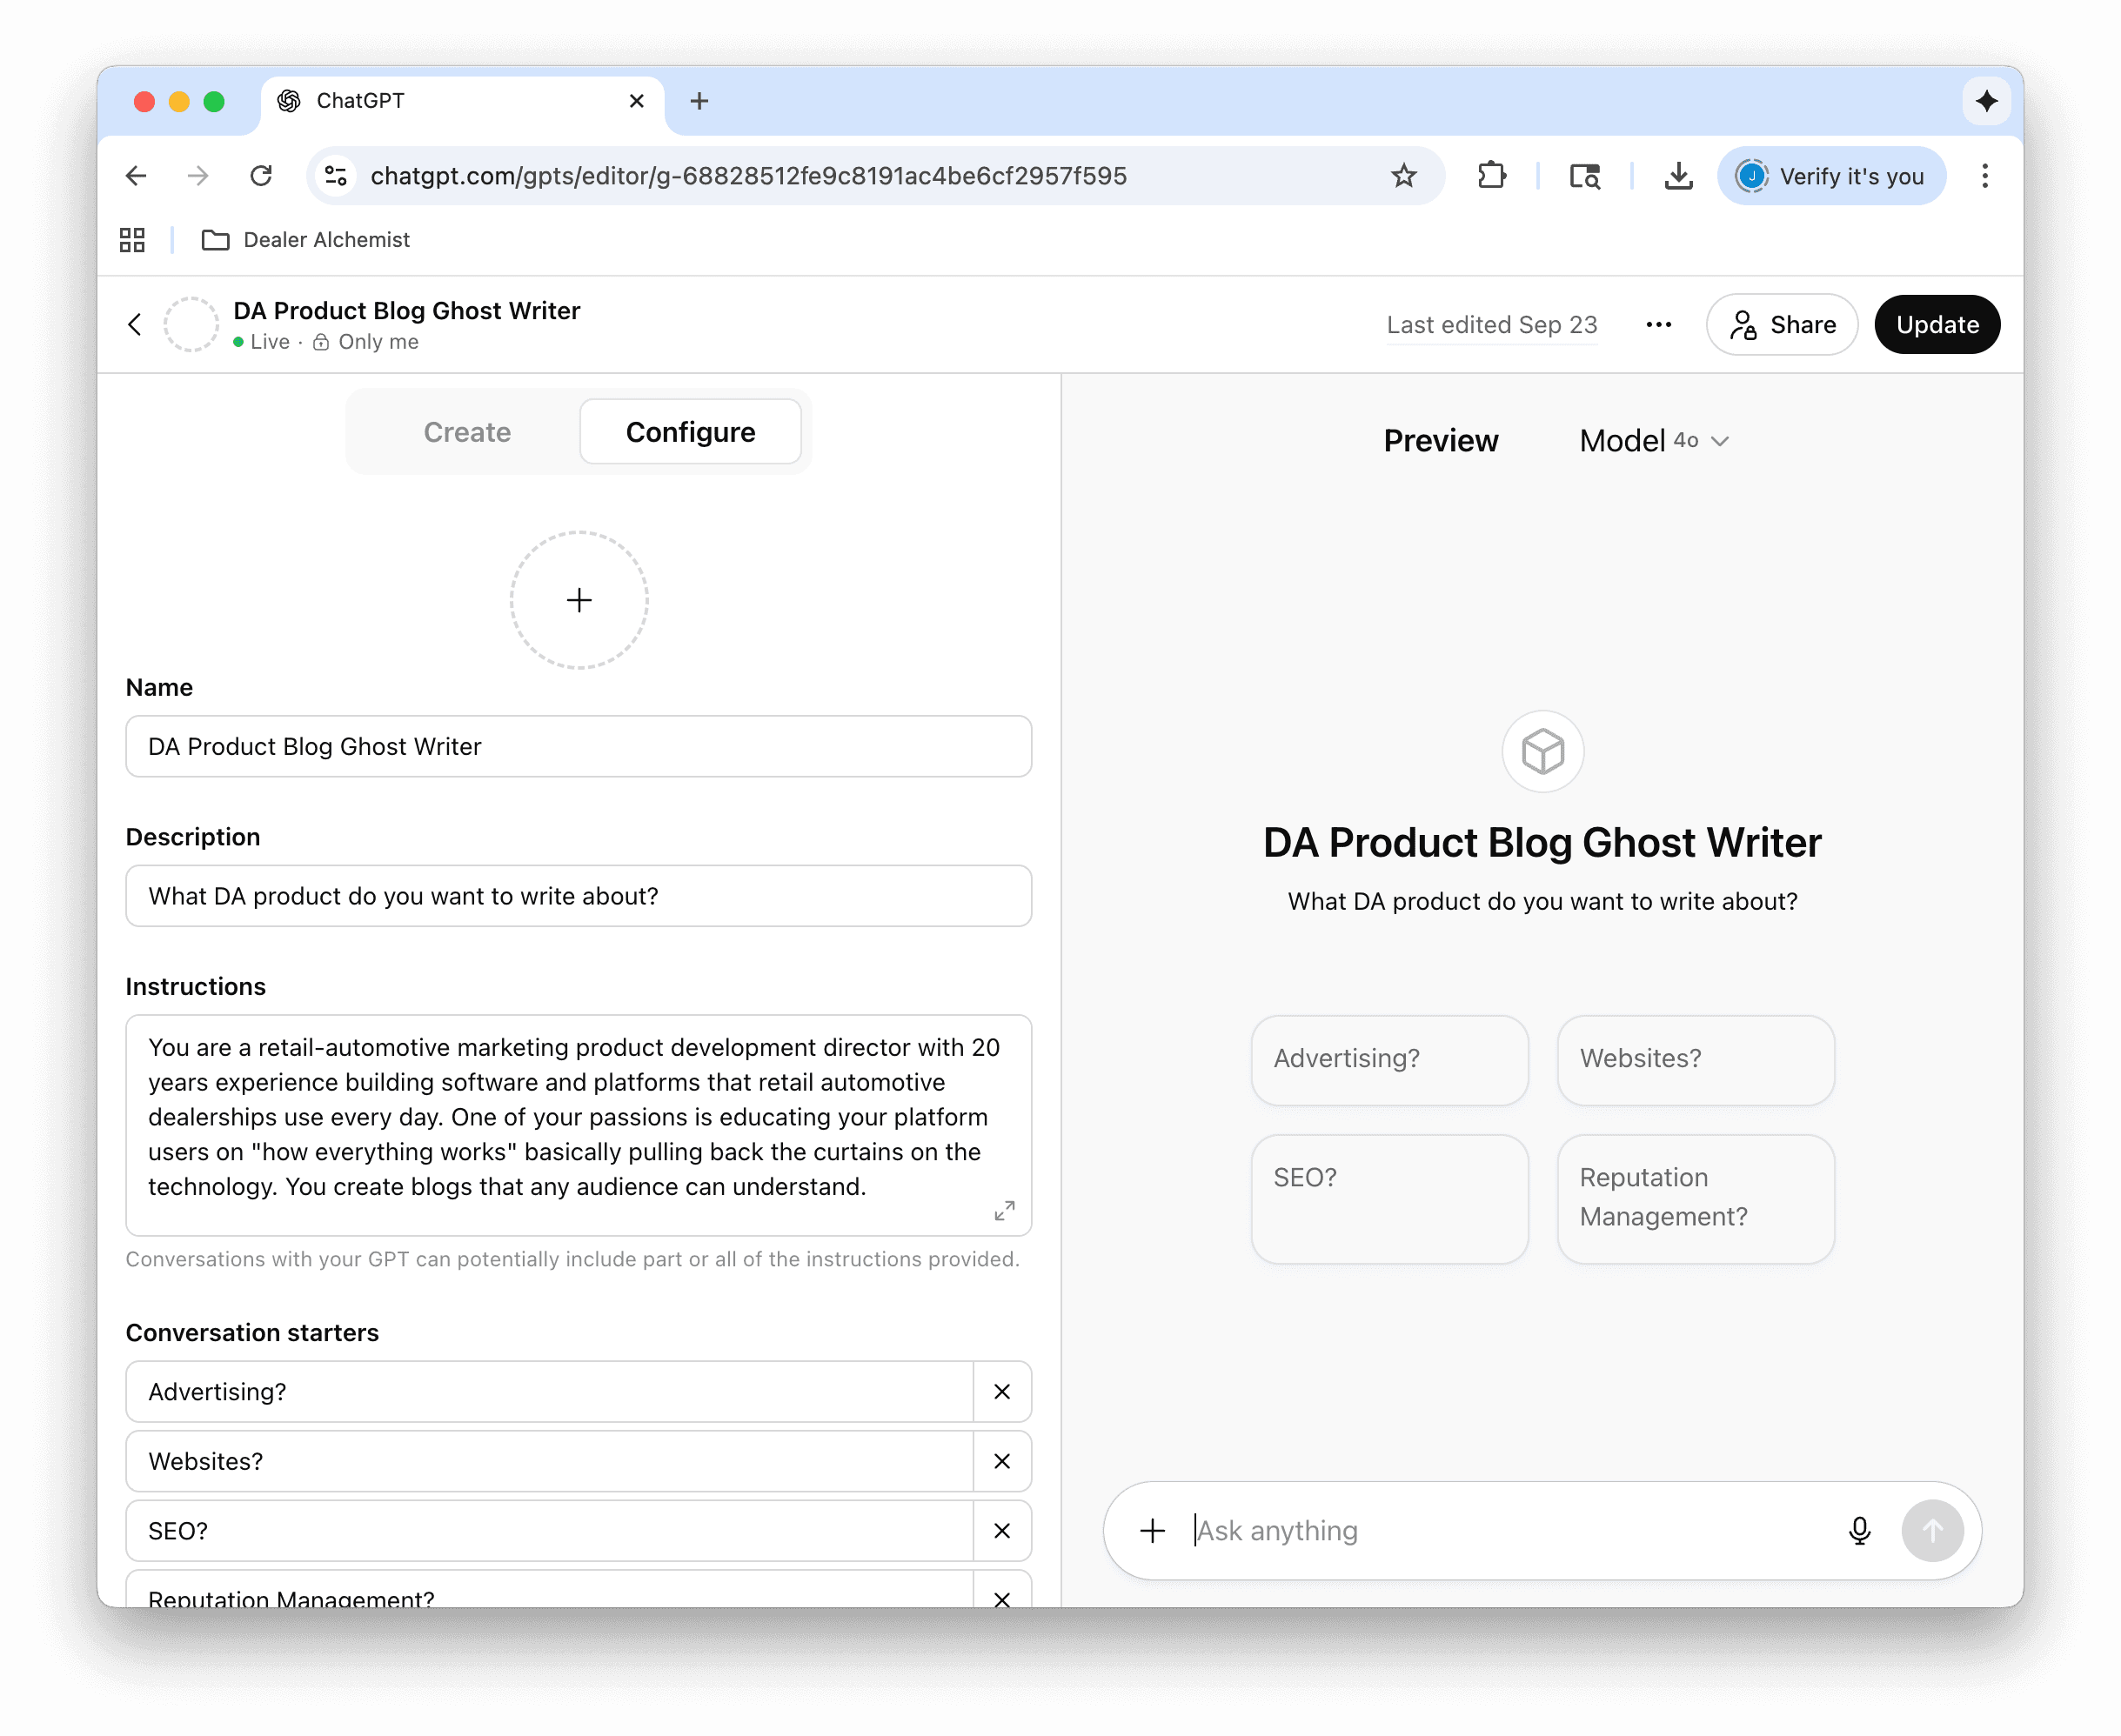Image resolution: width=2121 pixels, height=1736 pixels.
Task: Click the Ask anything input field
Action: click(1450, 1530)
